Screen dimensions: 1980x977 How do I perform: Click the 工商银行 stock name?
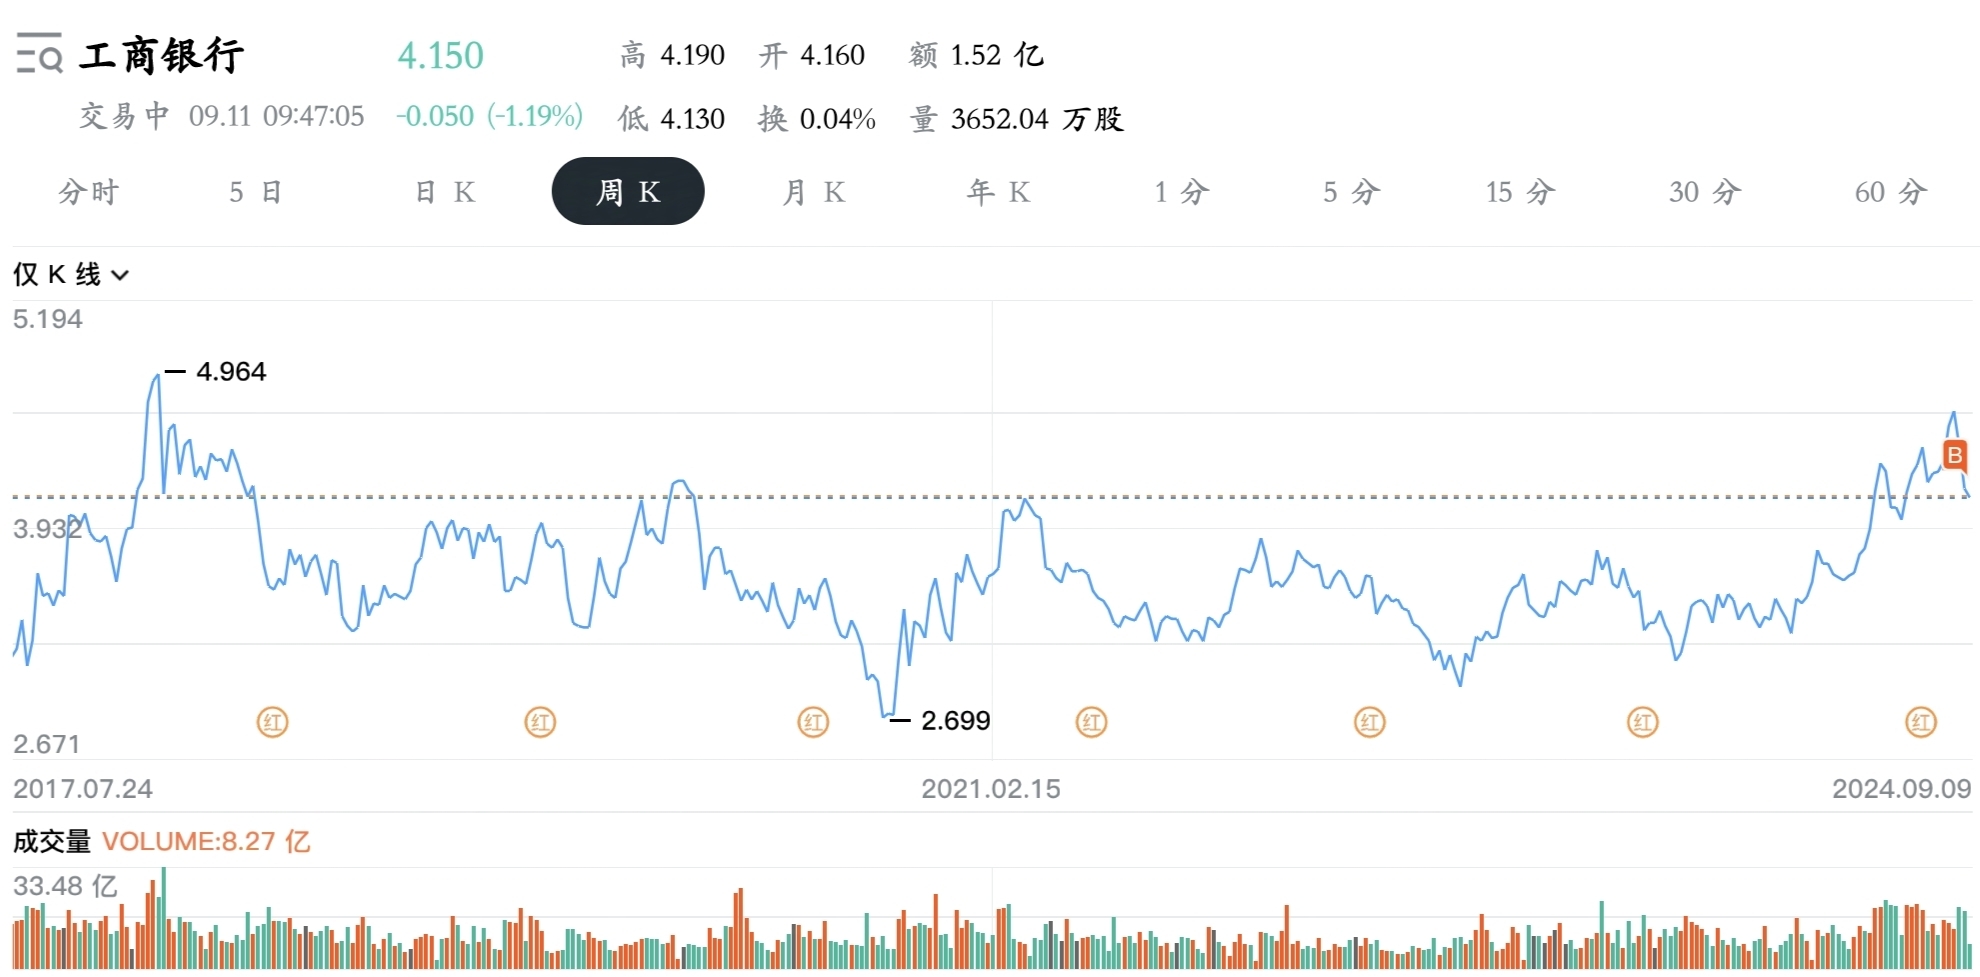click(x=162, y=56)
